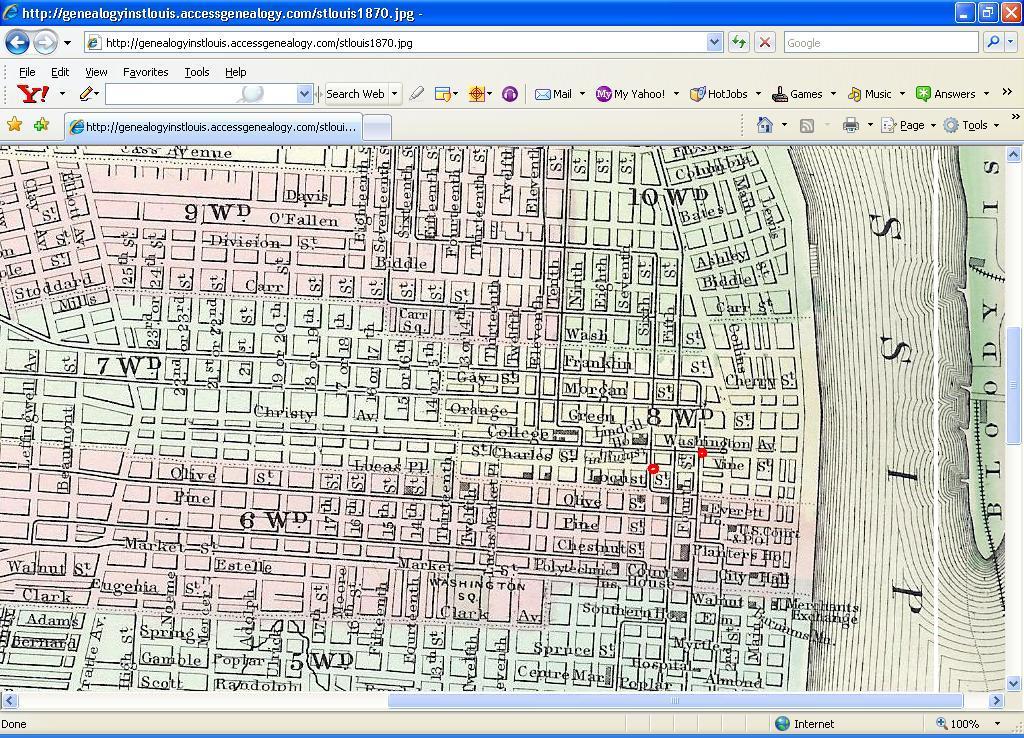The width and height of the screenshot is (1024, 738).
Task: Open the zoom level dropdown arrow
Action: 997,724
